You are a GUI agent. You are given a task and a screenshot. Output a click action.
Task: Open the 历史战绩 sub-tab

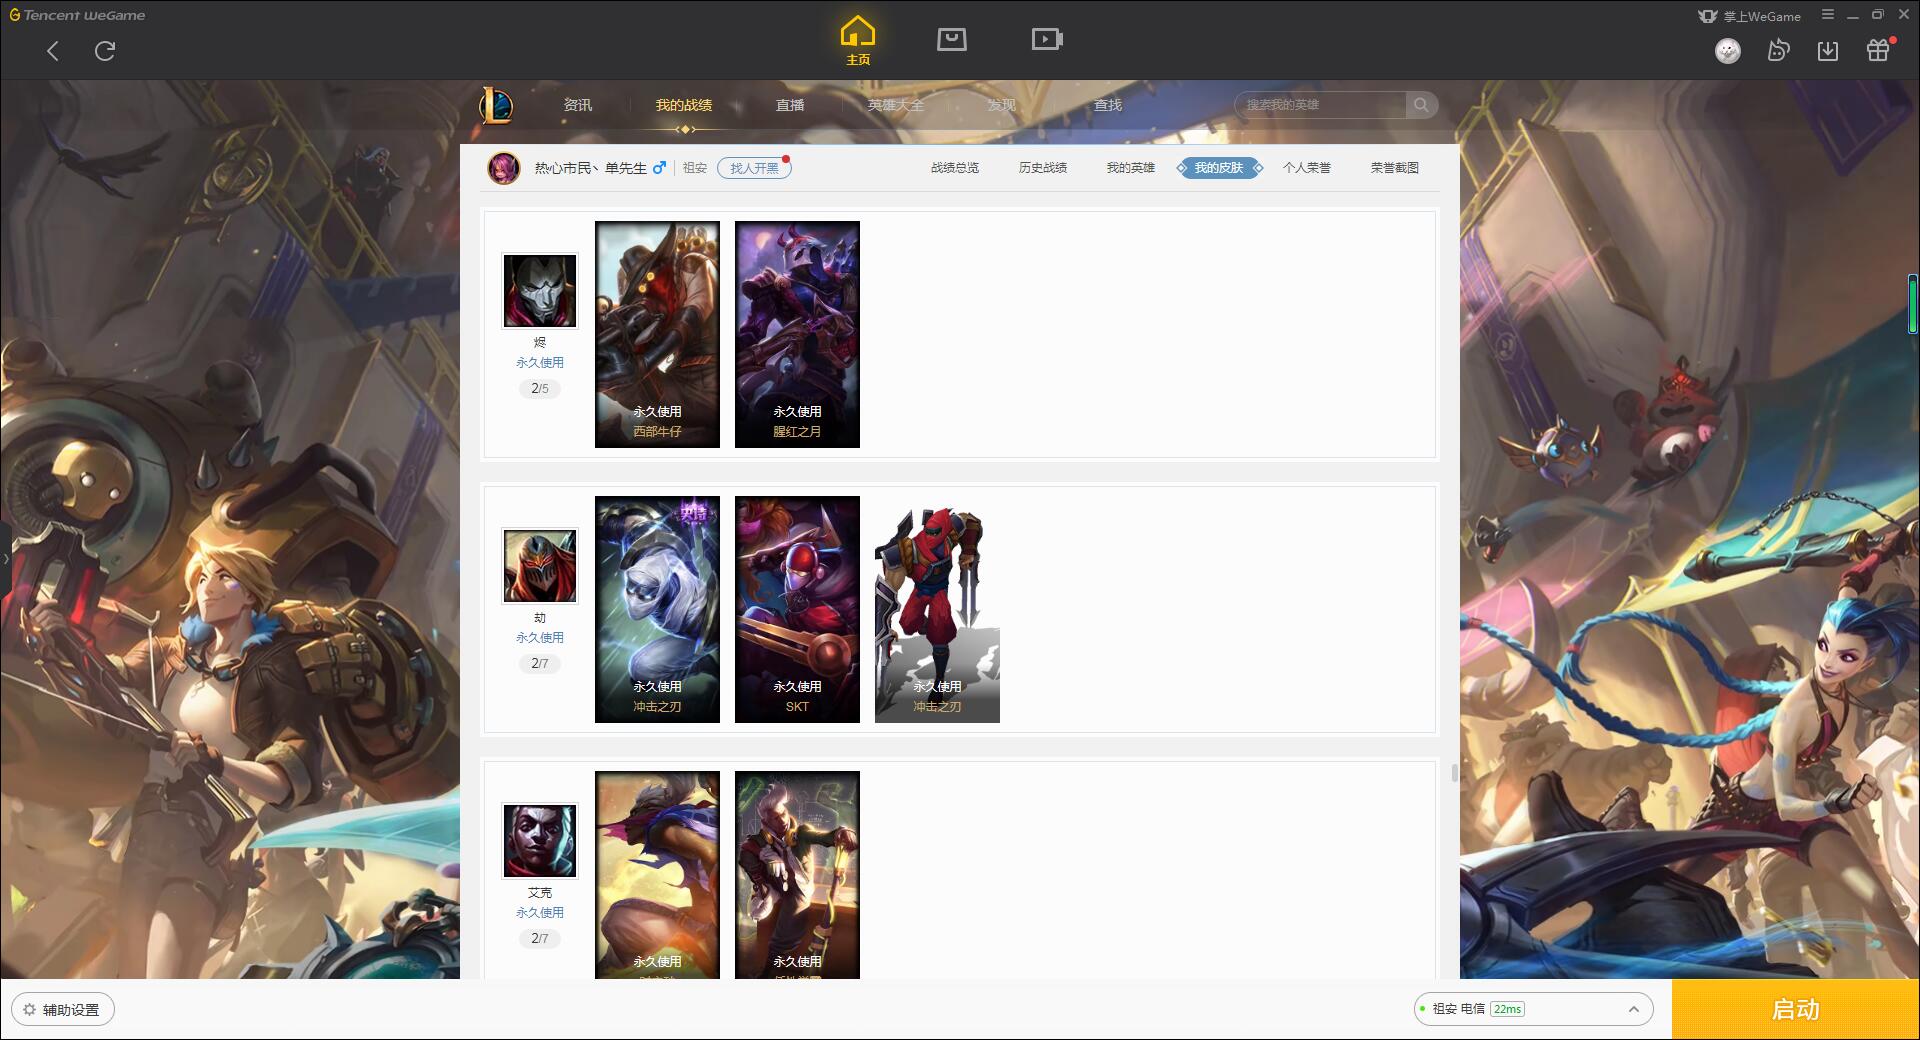click(1043, 168)
